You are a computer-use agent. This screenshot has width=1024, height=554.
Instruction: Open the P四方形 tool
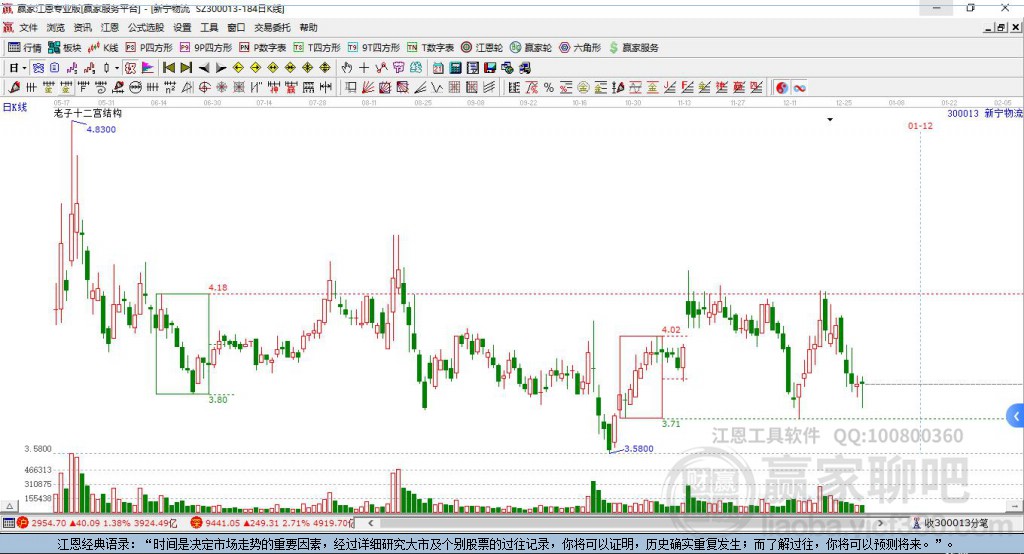pos(149,48)
